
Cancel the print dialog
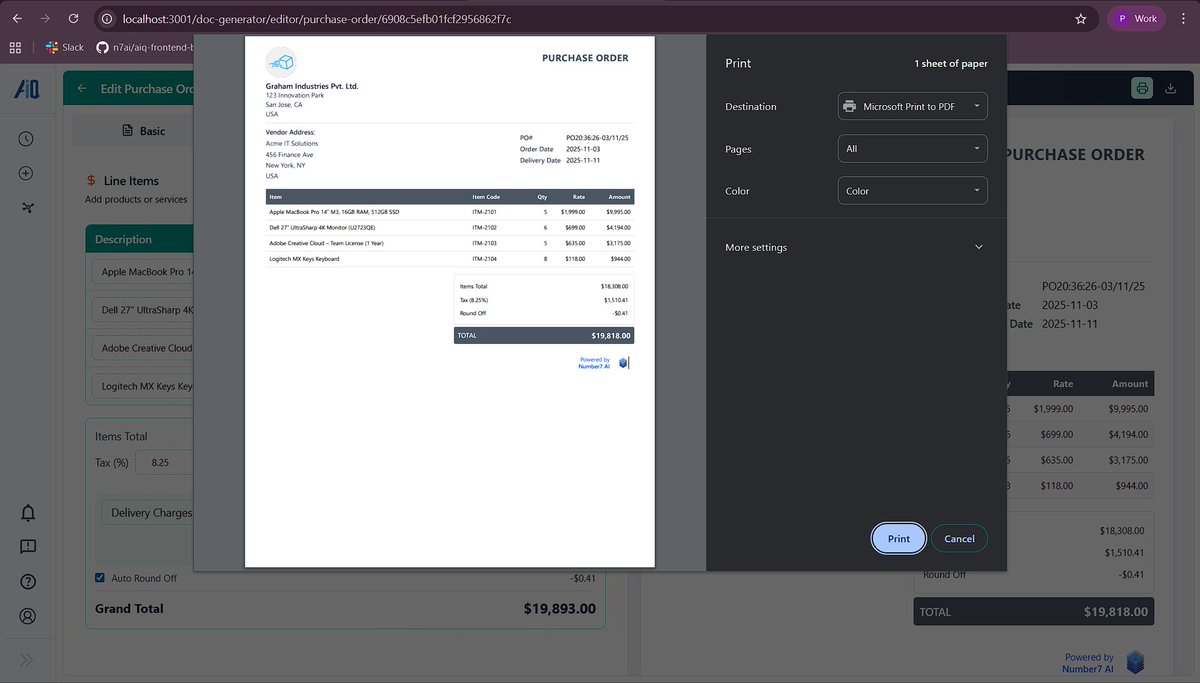coord(959,538)
